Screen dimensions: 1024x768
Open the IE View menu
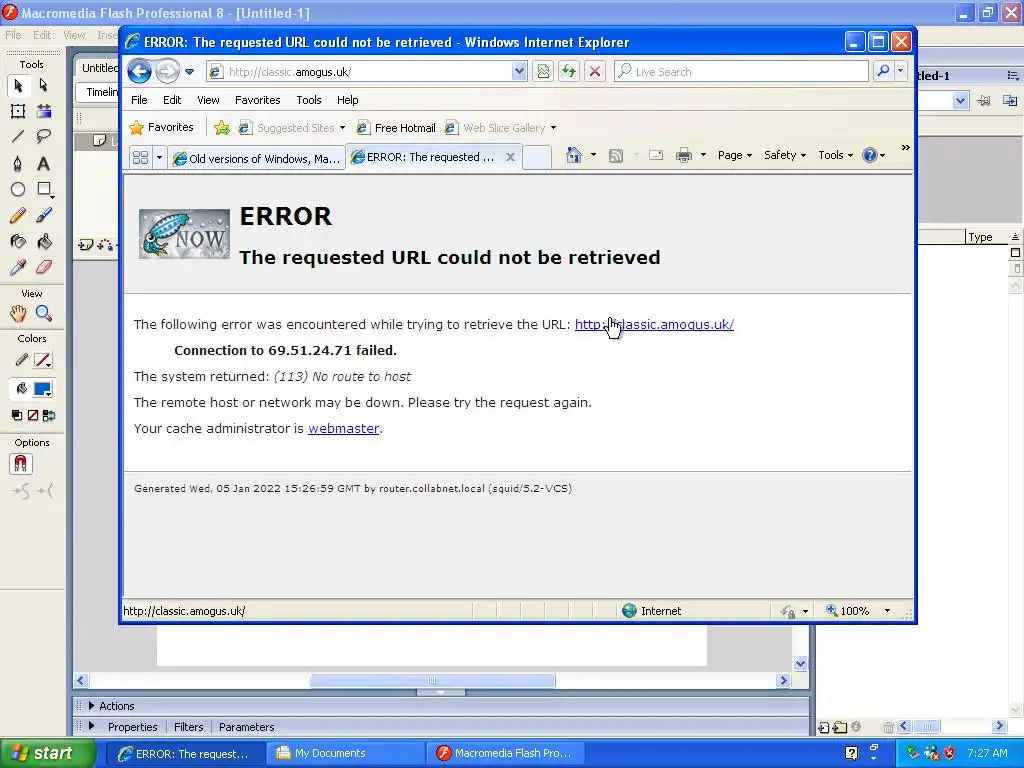pos(208,100)
